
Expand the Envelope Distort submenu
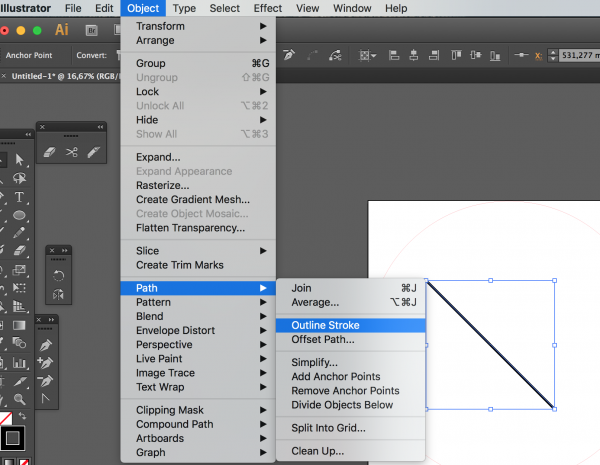198,330
